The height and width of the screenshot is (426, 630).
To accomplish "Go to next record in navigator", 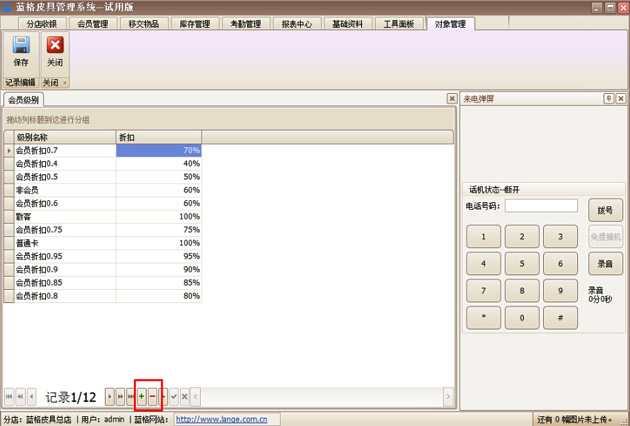I will (109, 397).
